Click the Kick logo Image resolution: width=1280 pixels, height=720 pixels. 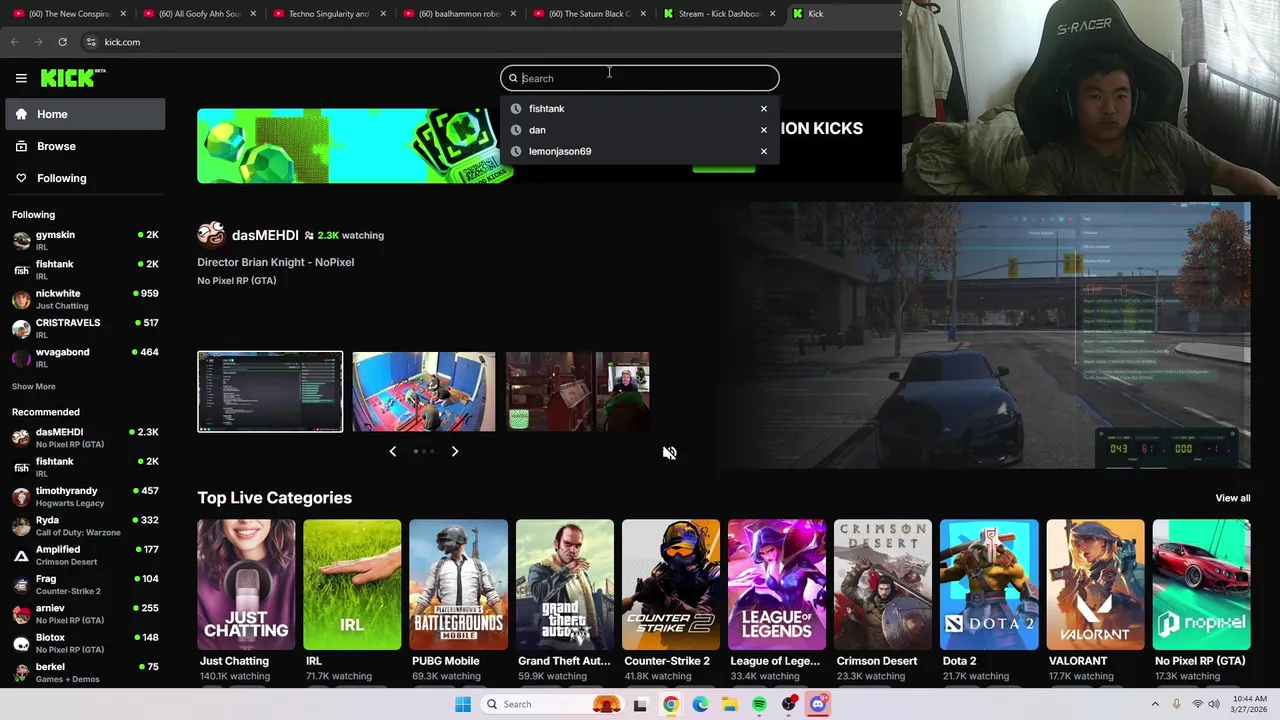(73, 78)
